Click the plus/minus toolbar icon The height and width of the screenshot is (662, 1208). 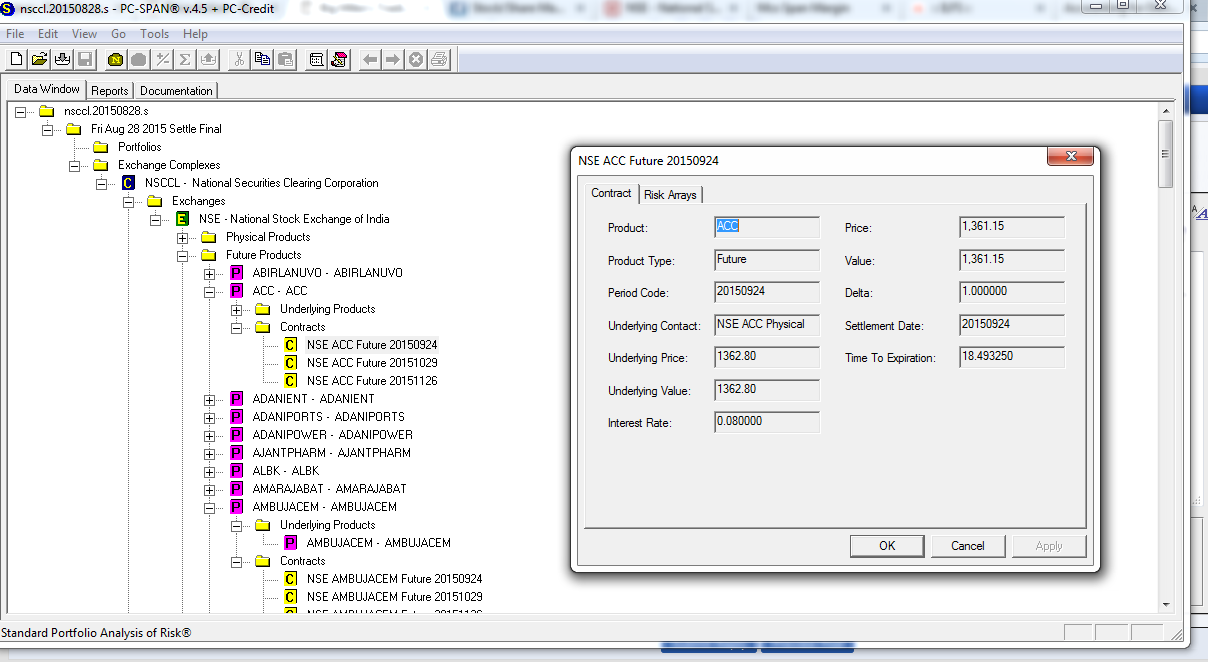click(x=162, y=59)
